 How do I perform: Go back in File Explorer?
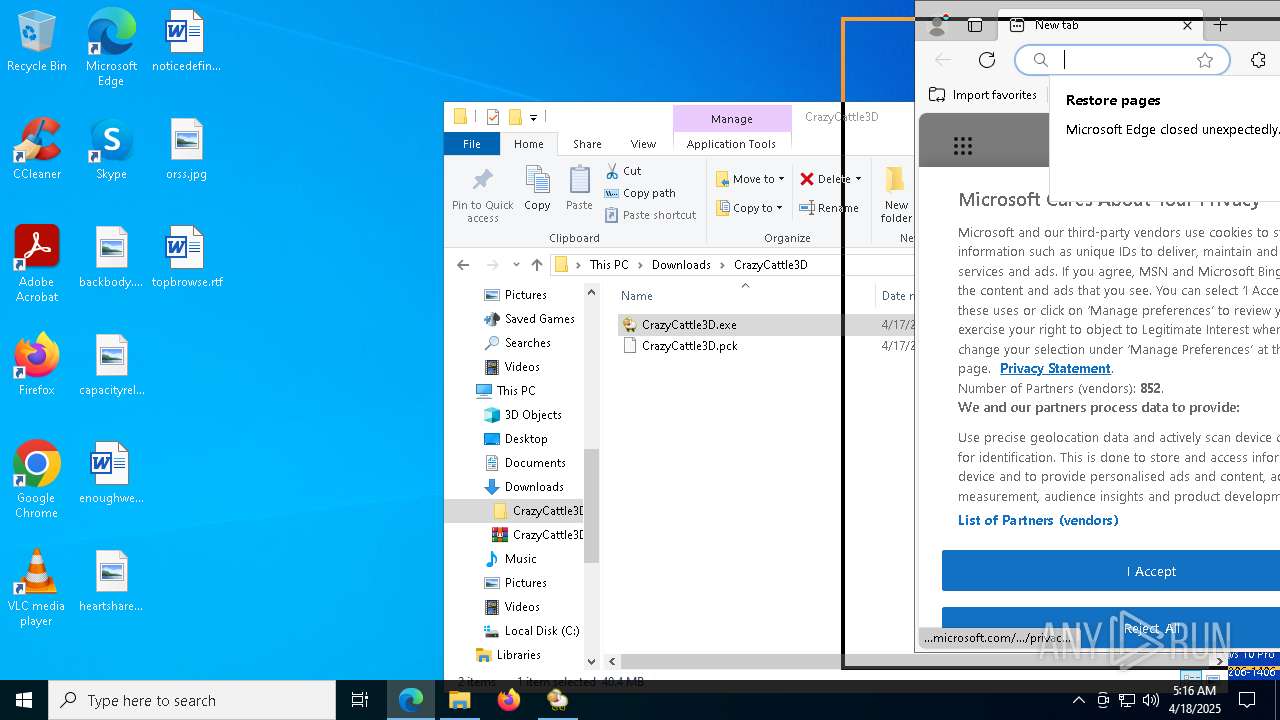[x=462, y=265]
